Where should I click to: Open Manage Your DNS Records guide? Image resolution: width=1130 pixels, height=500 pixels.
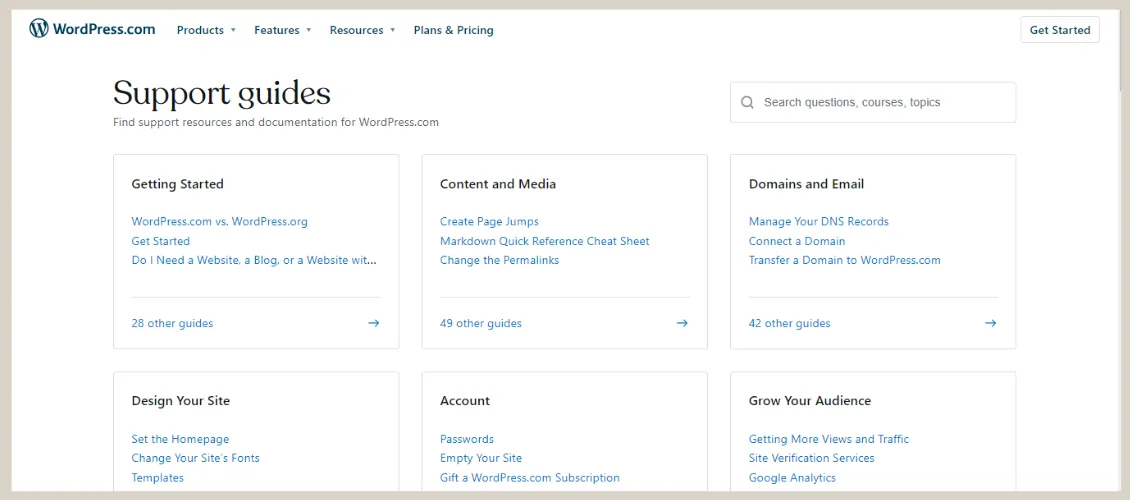(819, 221)
